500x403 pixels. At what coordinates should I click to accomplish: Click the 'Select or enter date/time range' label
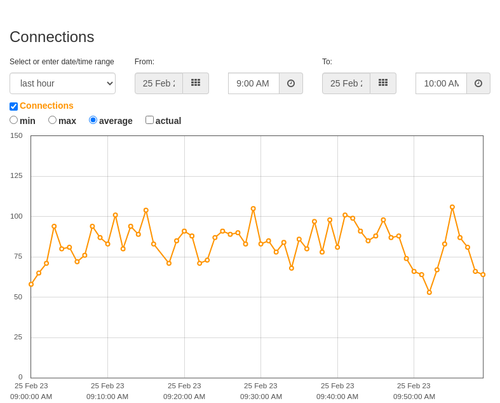click(x=62, y=62)
